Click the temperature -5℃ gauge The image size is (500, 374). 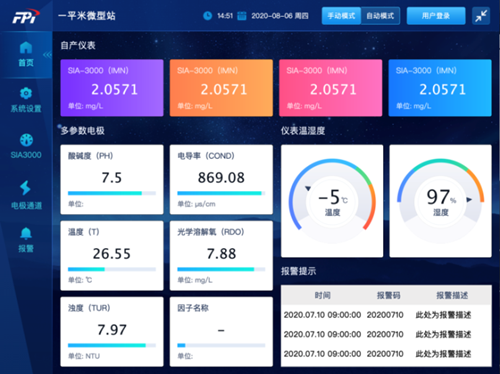pos(332,201)
